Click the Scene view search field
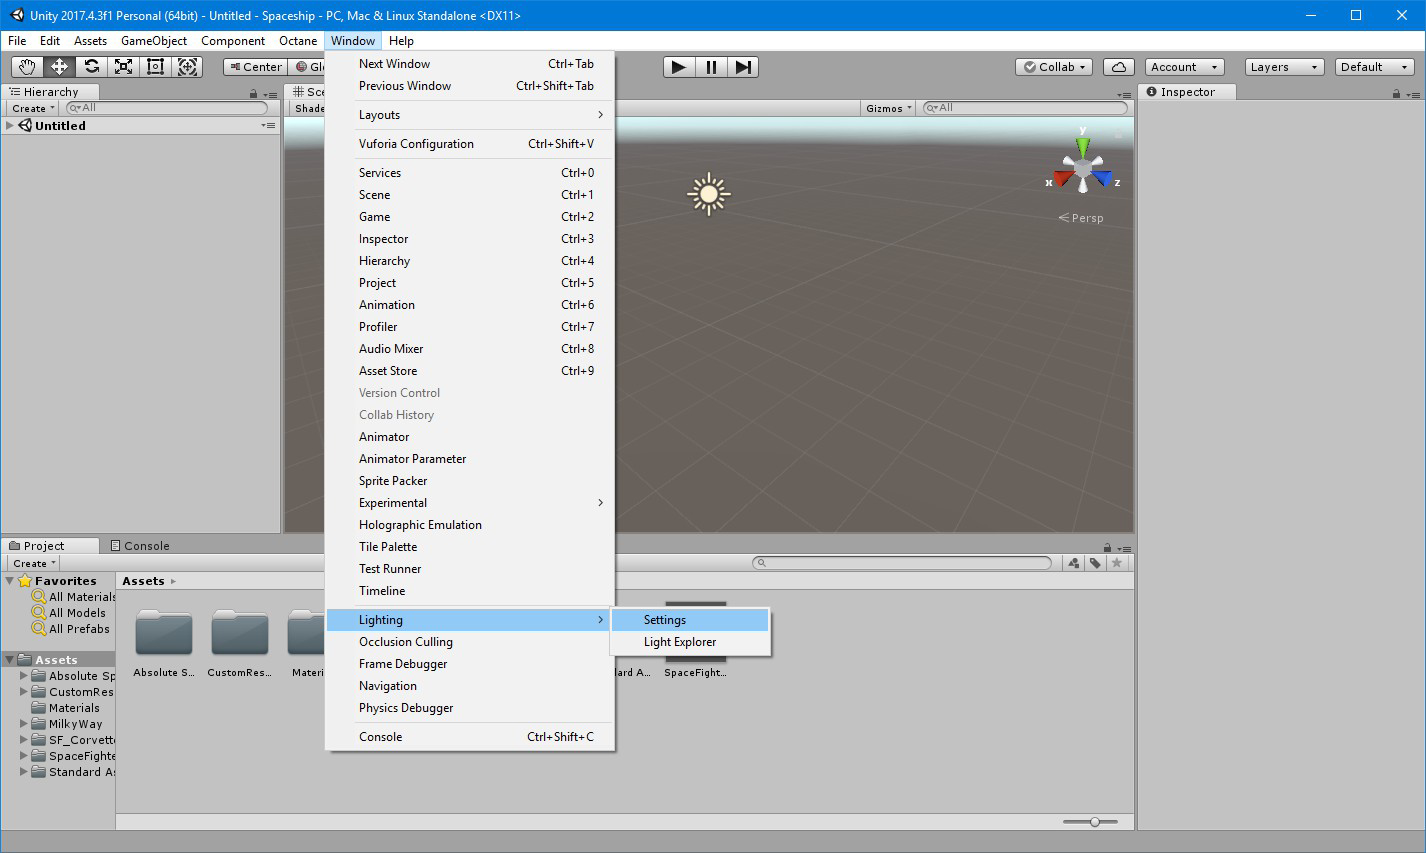 (x=1024, y=108)
